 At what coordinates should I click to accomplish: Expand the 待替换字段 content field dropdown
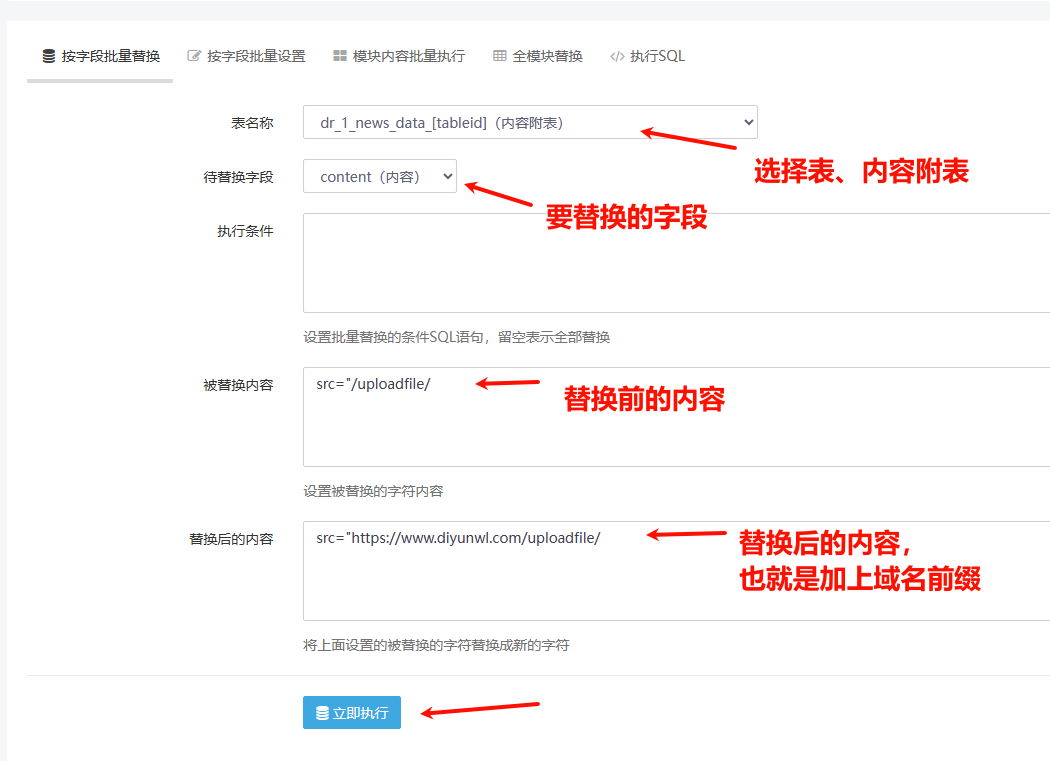(x=380, y=176)
